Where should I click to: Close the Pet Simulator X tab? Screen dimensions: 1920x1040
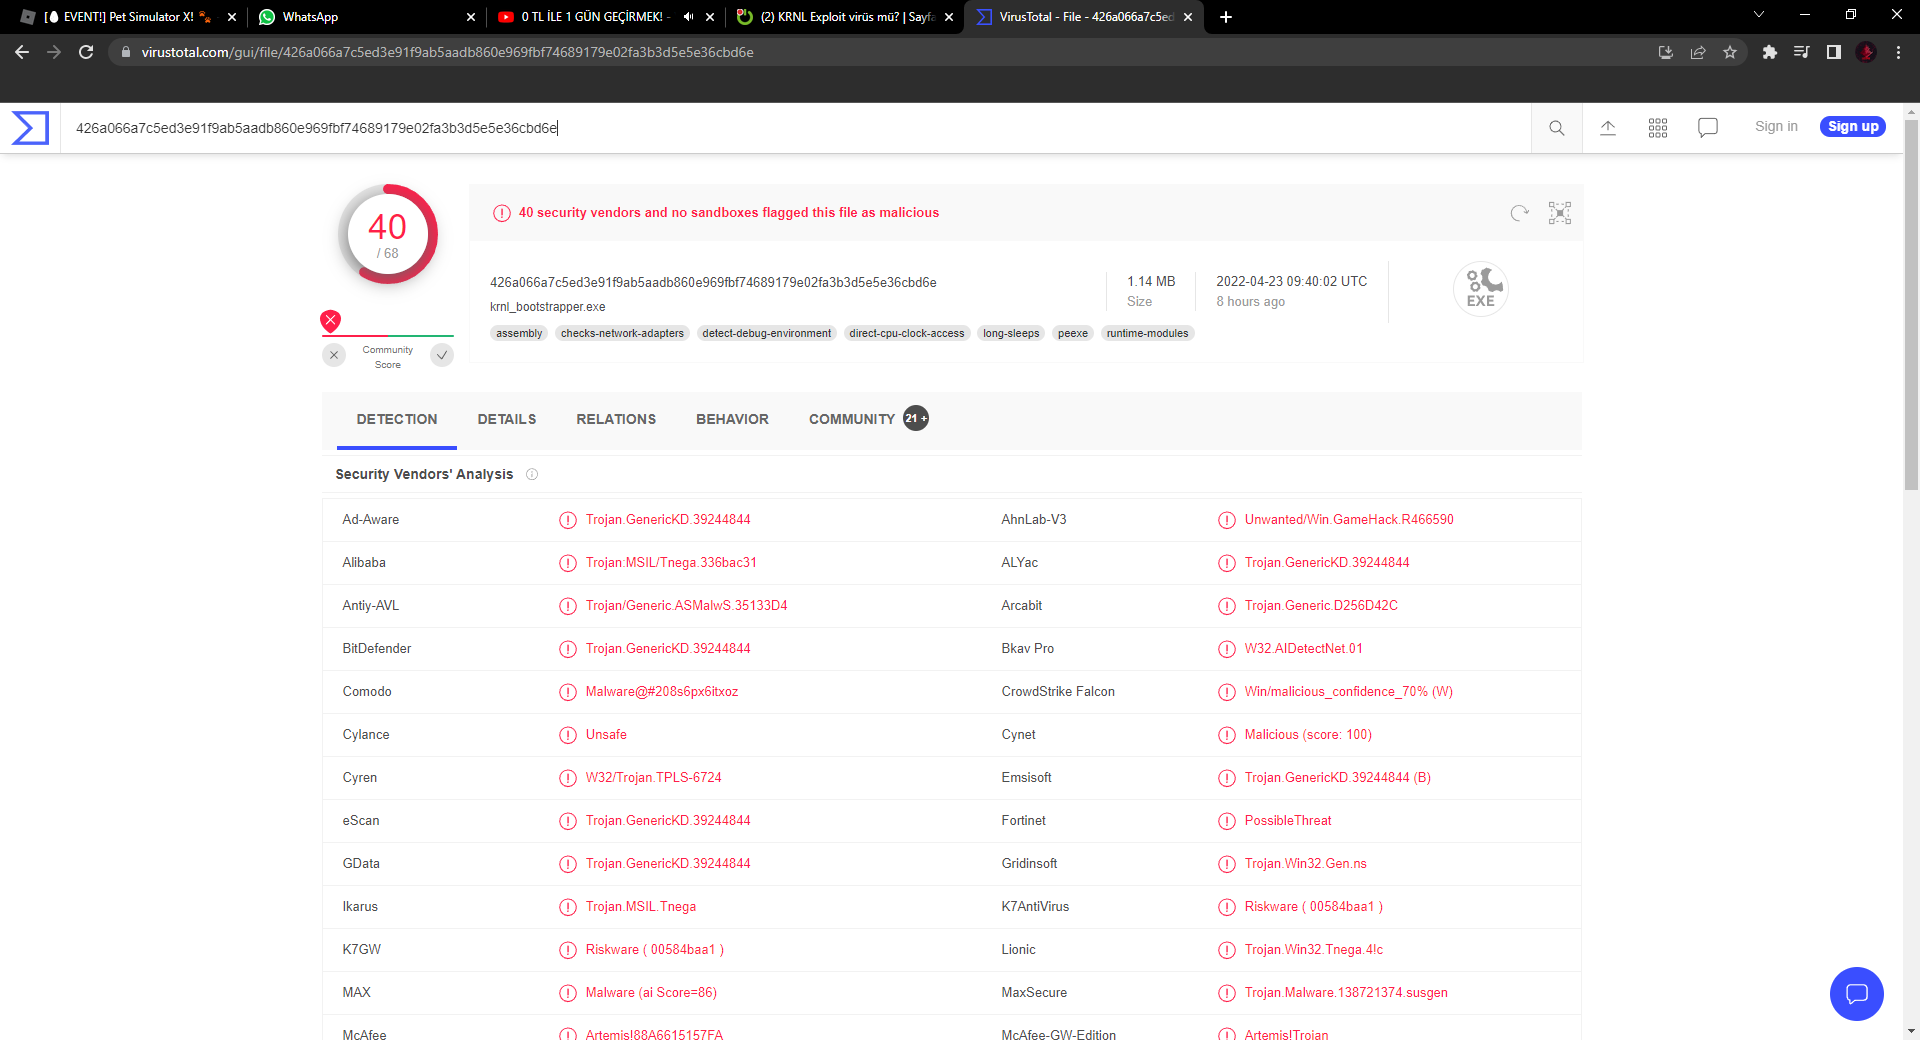point(232,17)
